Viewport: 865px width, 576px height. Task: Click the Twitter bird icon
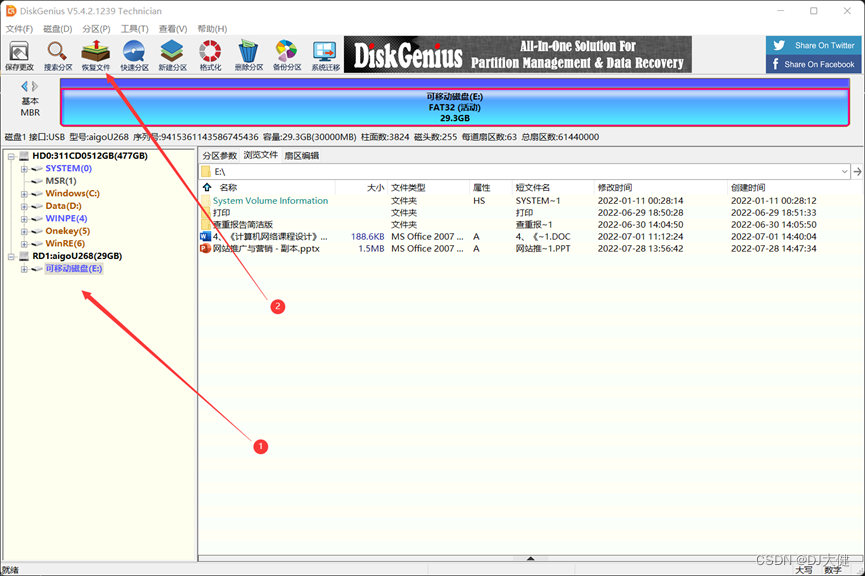779,45
